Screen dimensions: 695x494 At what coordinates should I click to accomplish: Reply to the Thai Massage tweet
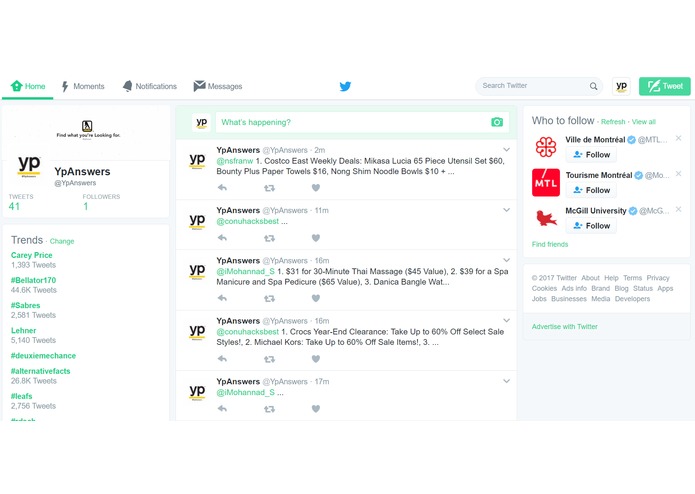point(223,298)
